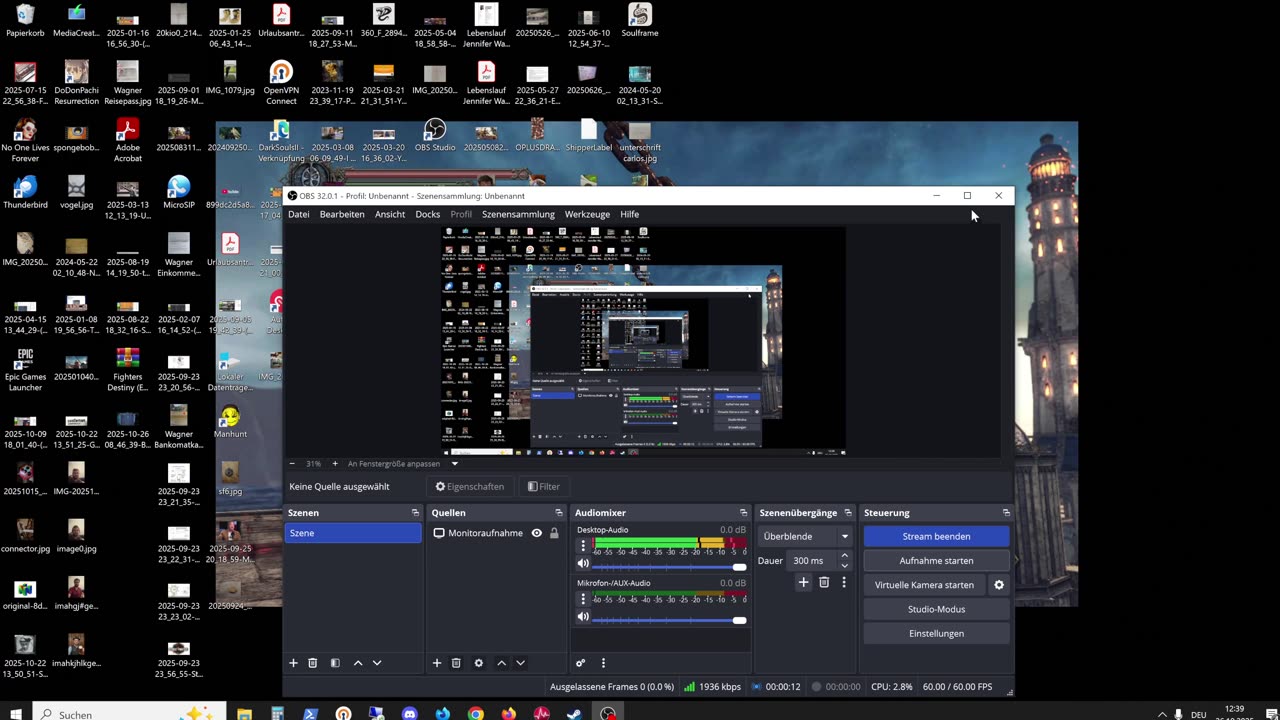Image resolution: width=1280 pixels, height=720 pixels.
Task: Open OBS Studio desktop shortcut
Action: pyautogui.click(x=435, y=135)
